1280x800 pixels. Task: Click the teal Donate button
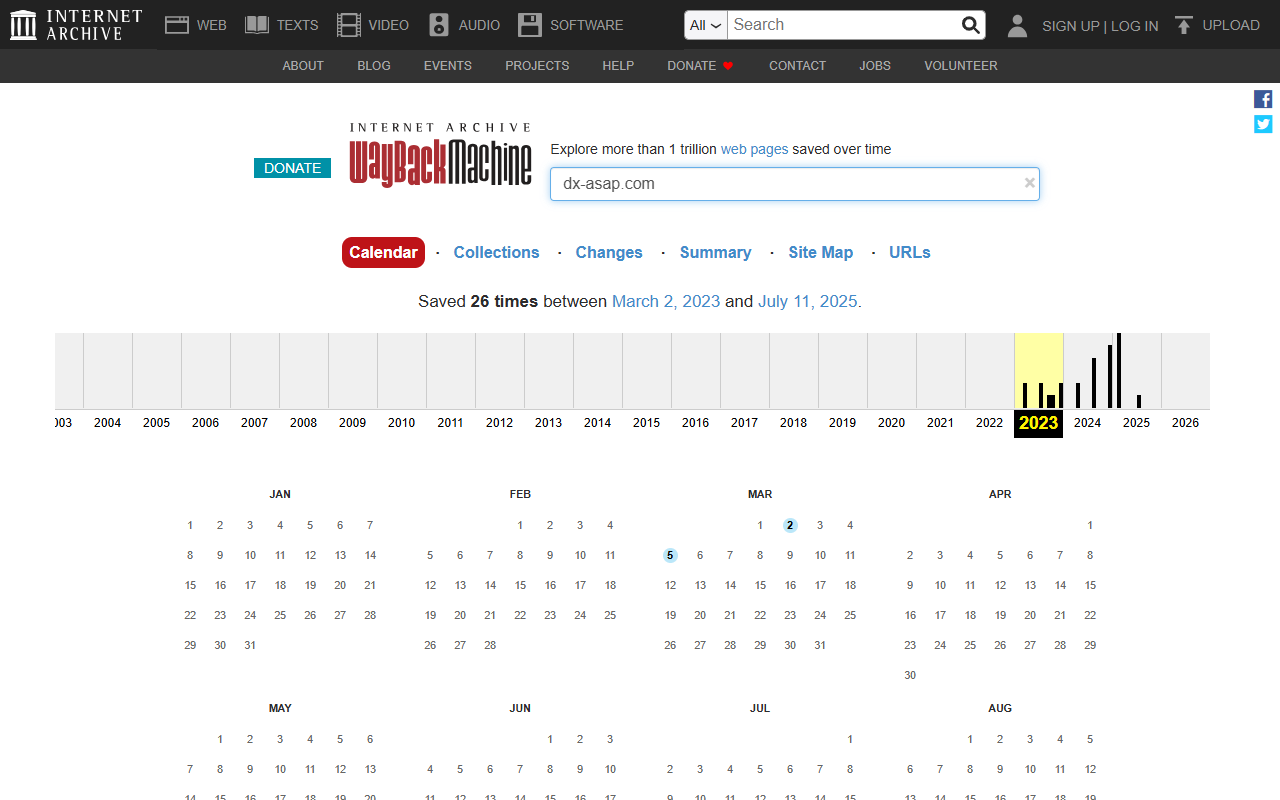click(x=292, y=168)
